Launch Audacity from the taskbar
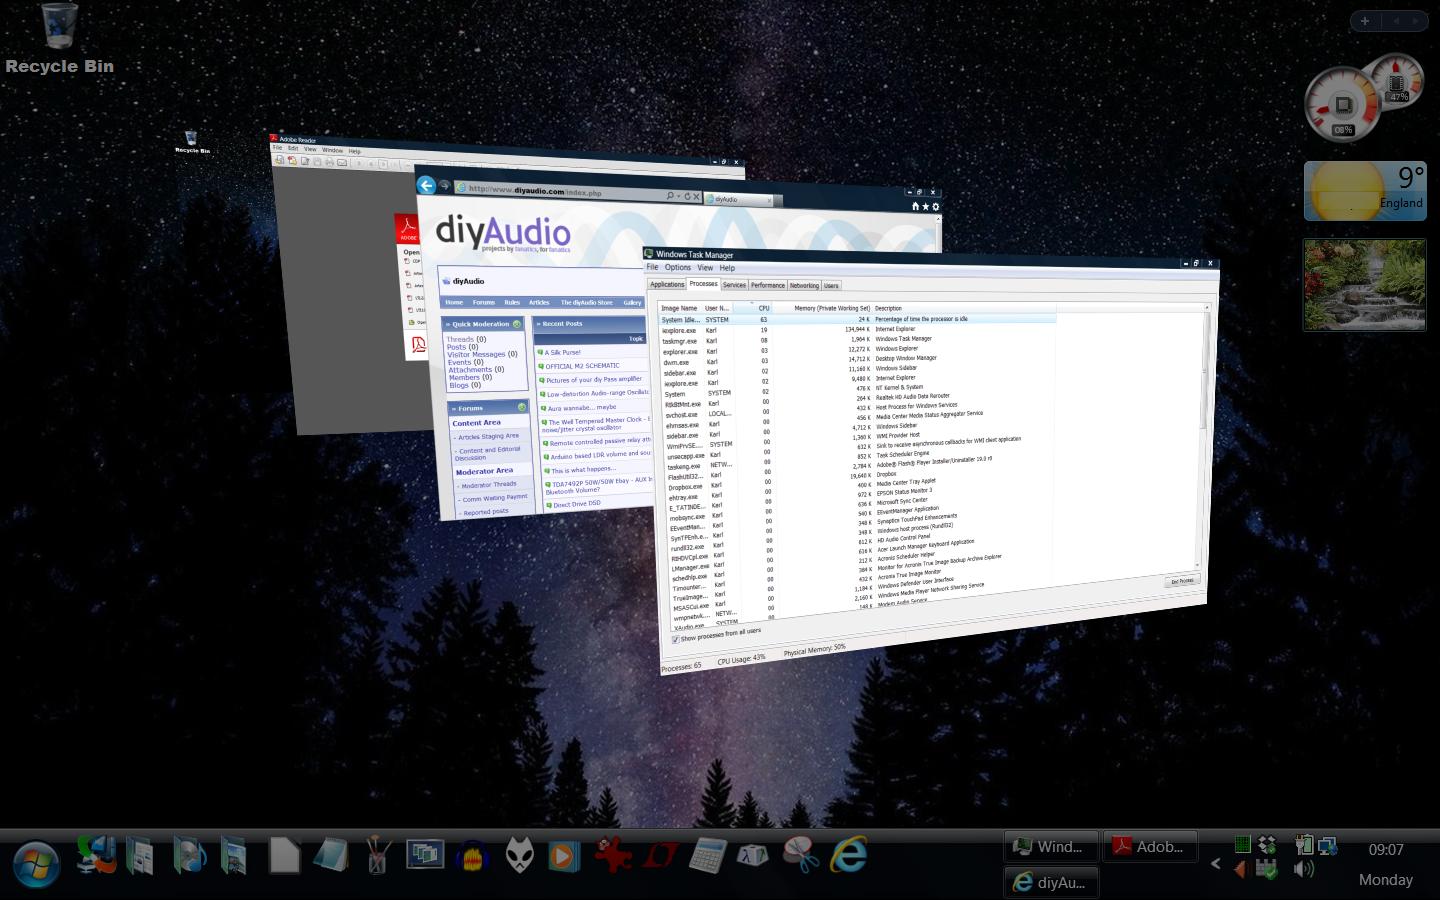This screenshot has width=1440, height=900. pyautogui.click(x=475, y=856)
